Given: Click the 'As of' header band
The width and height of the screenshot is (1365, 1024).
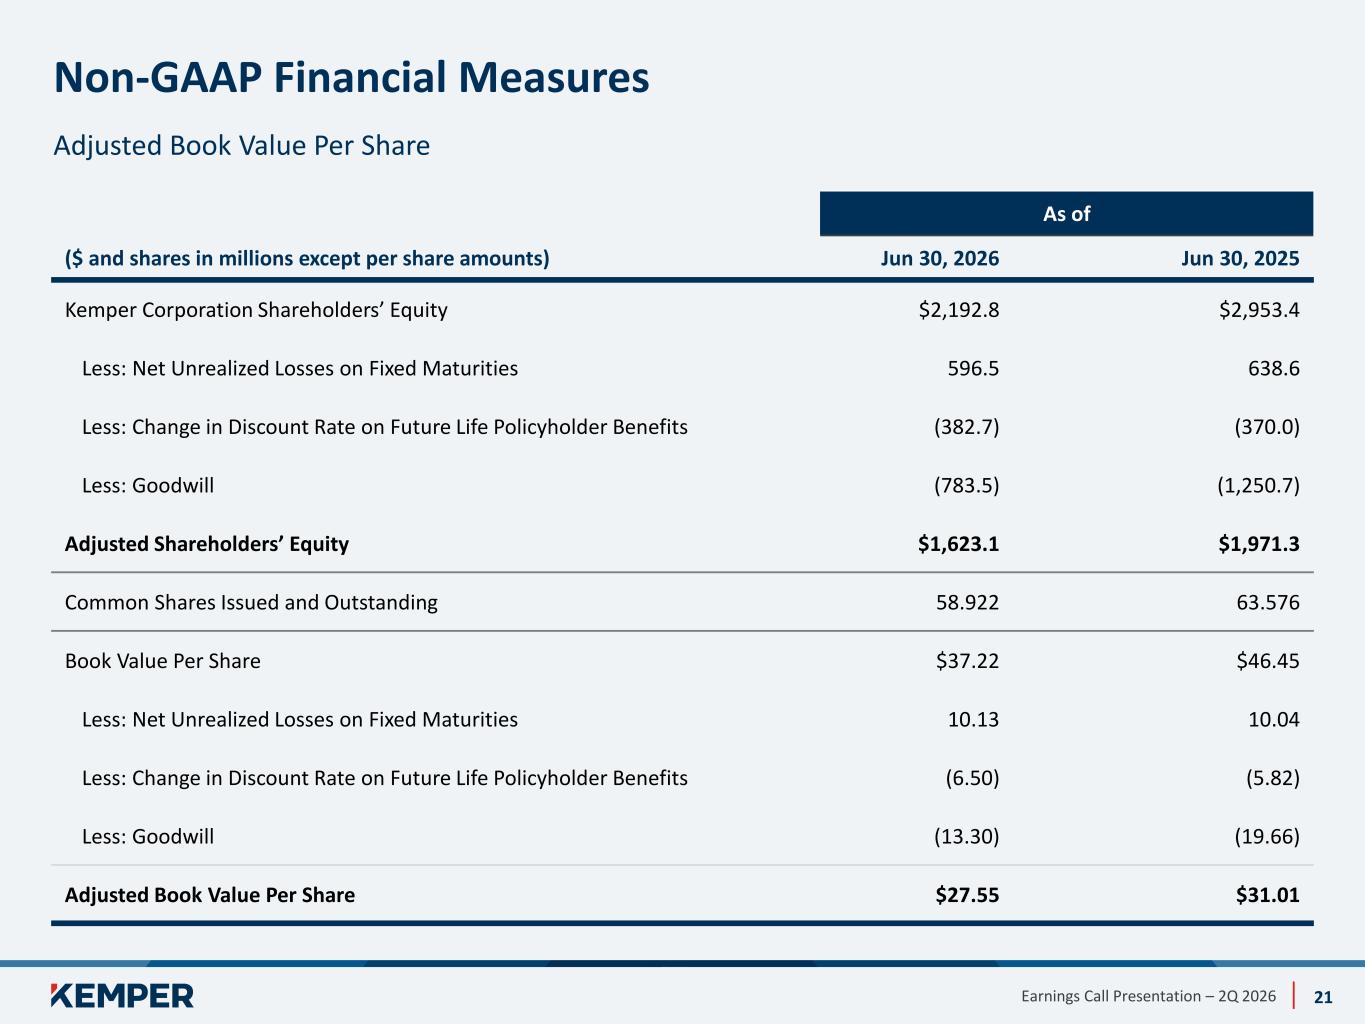Looking at the screenshot, I should click(x=1066, y=214).
